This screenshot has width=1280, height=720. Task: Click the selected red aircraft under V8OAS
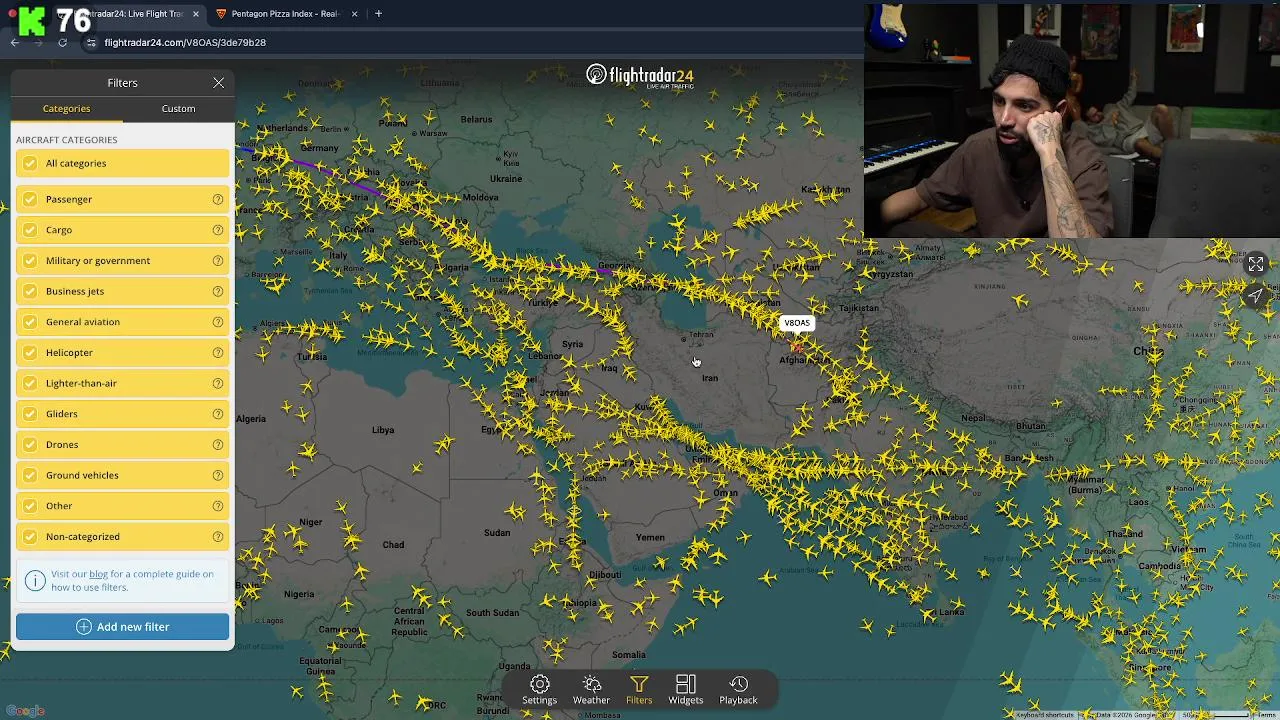click(x=797, y=346)
